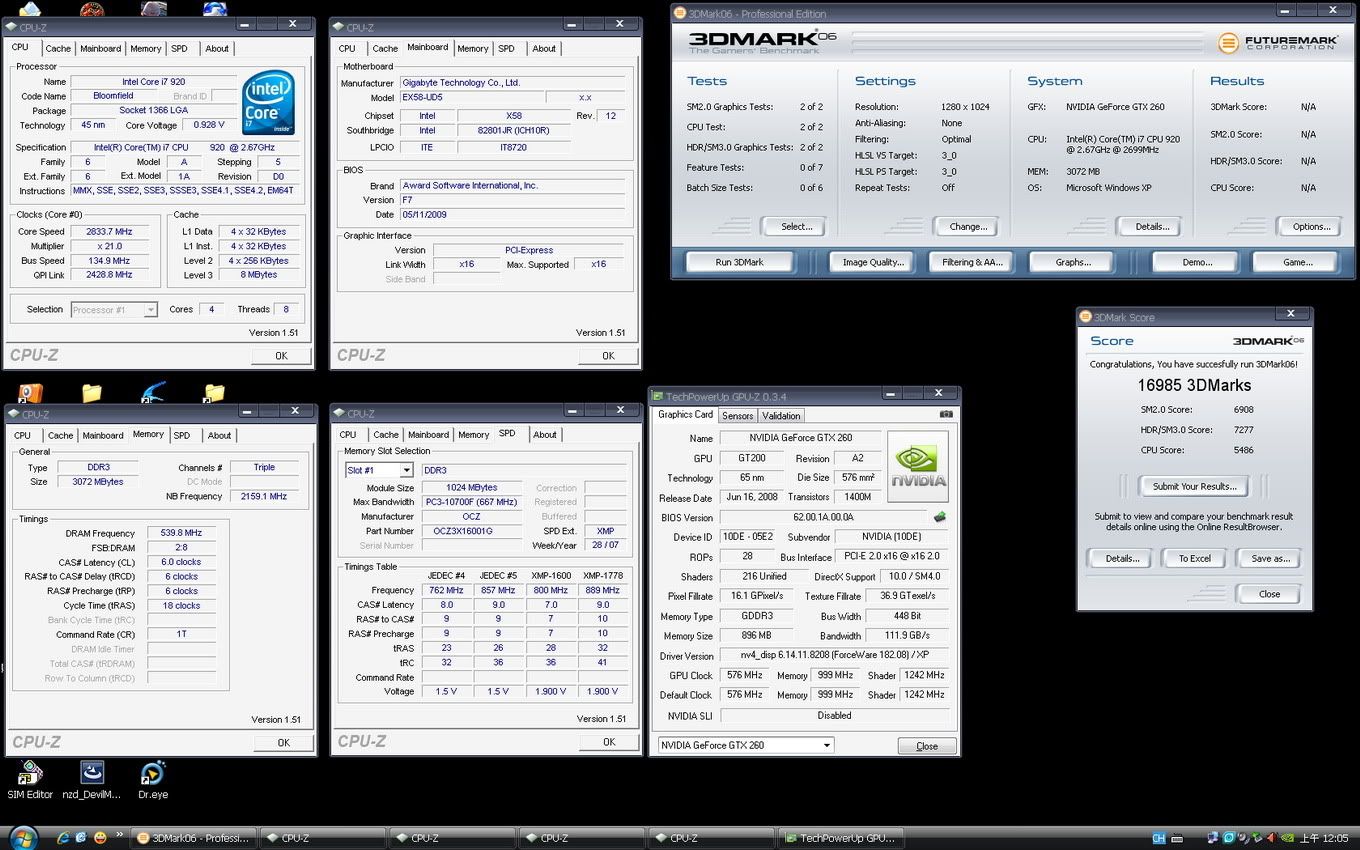This screenshot has height=850, width=1360.
Task: Open the nzd_DevilM... desktop icon
Action: click(x=92, y=780)
